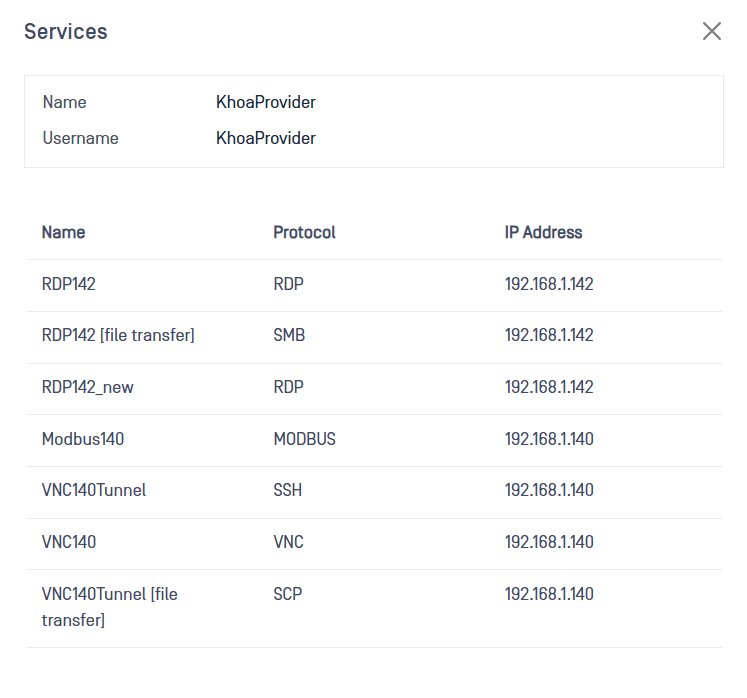Image resolution: width=747 pixels, height=698 pixels.
Task: Select the VNC140Tunnel service name
Action: click(x=94, y=490)
